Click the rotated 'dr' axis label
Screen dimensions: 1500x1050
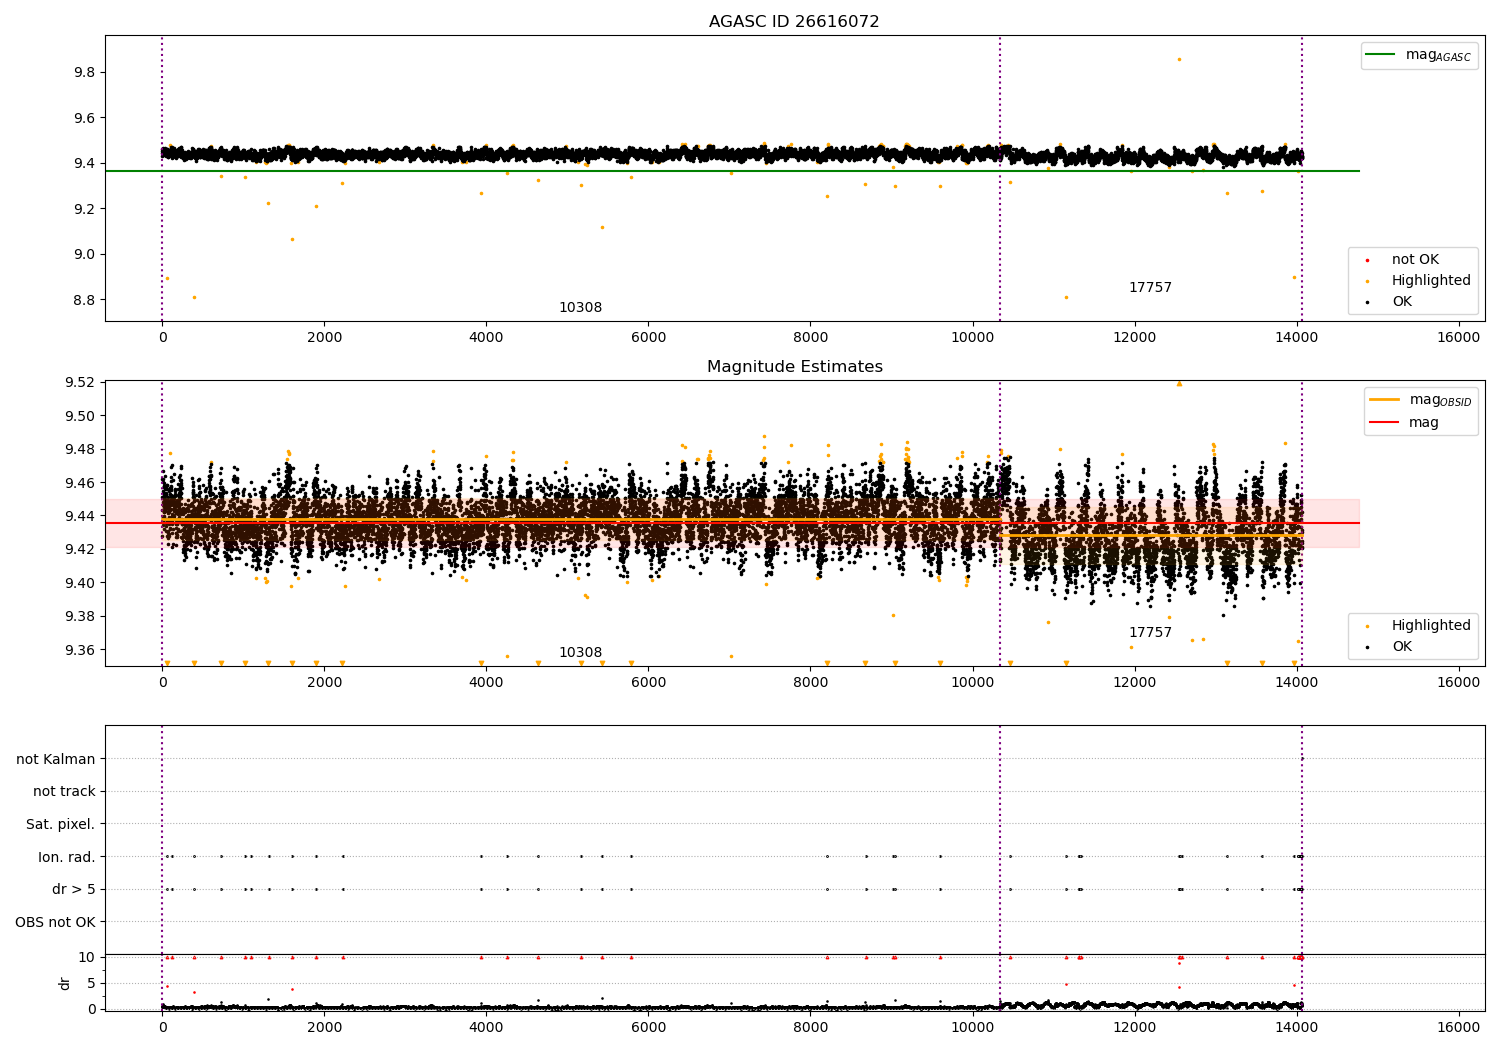click(65, 983)
